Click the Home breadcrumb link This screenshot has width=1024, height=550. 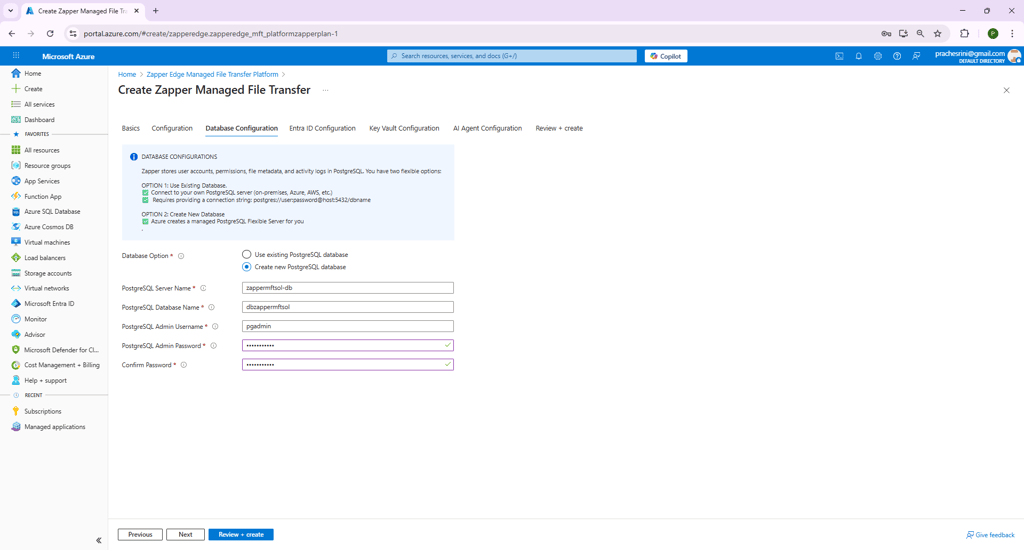click(127, 74)
